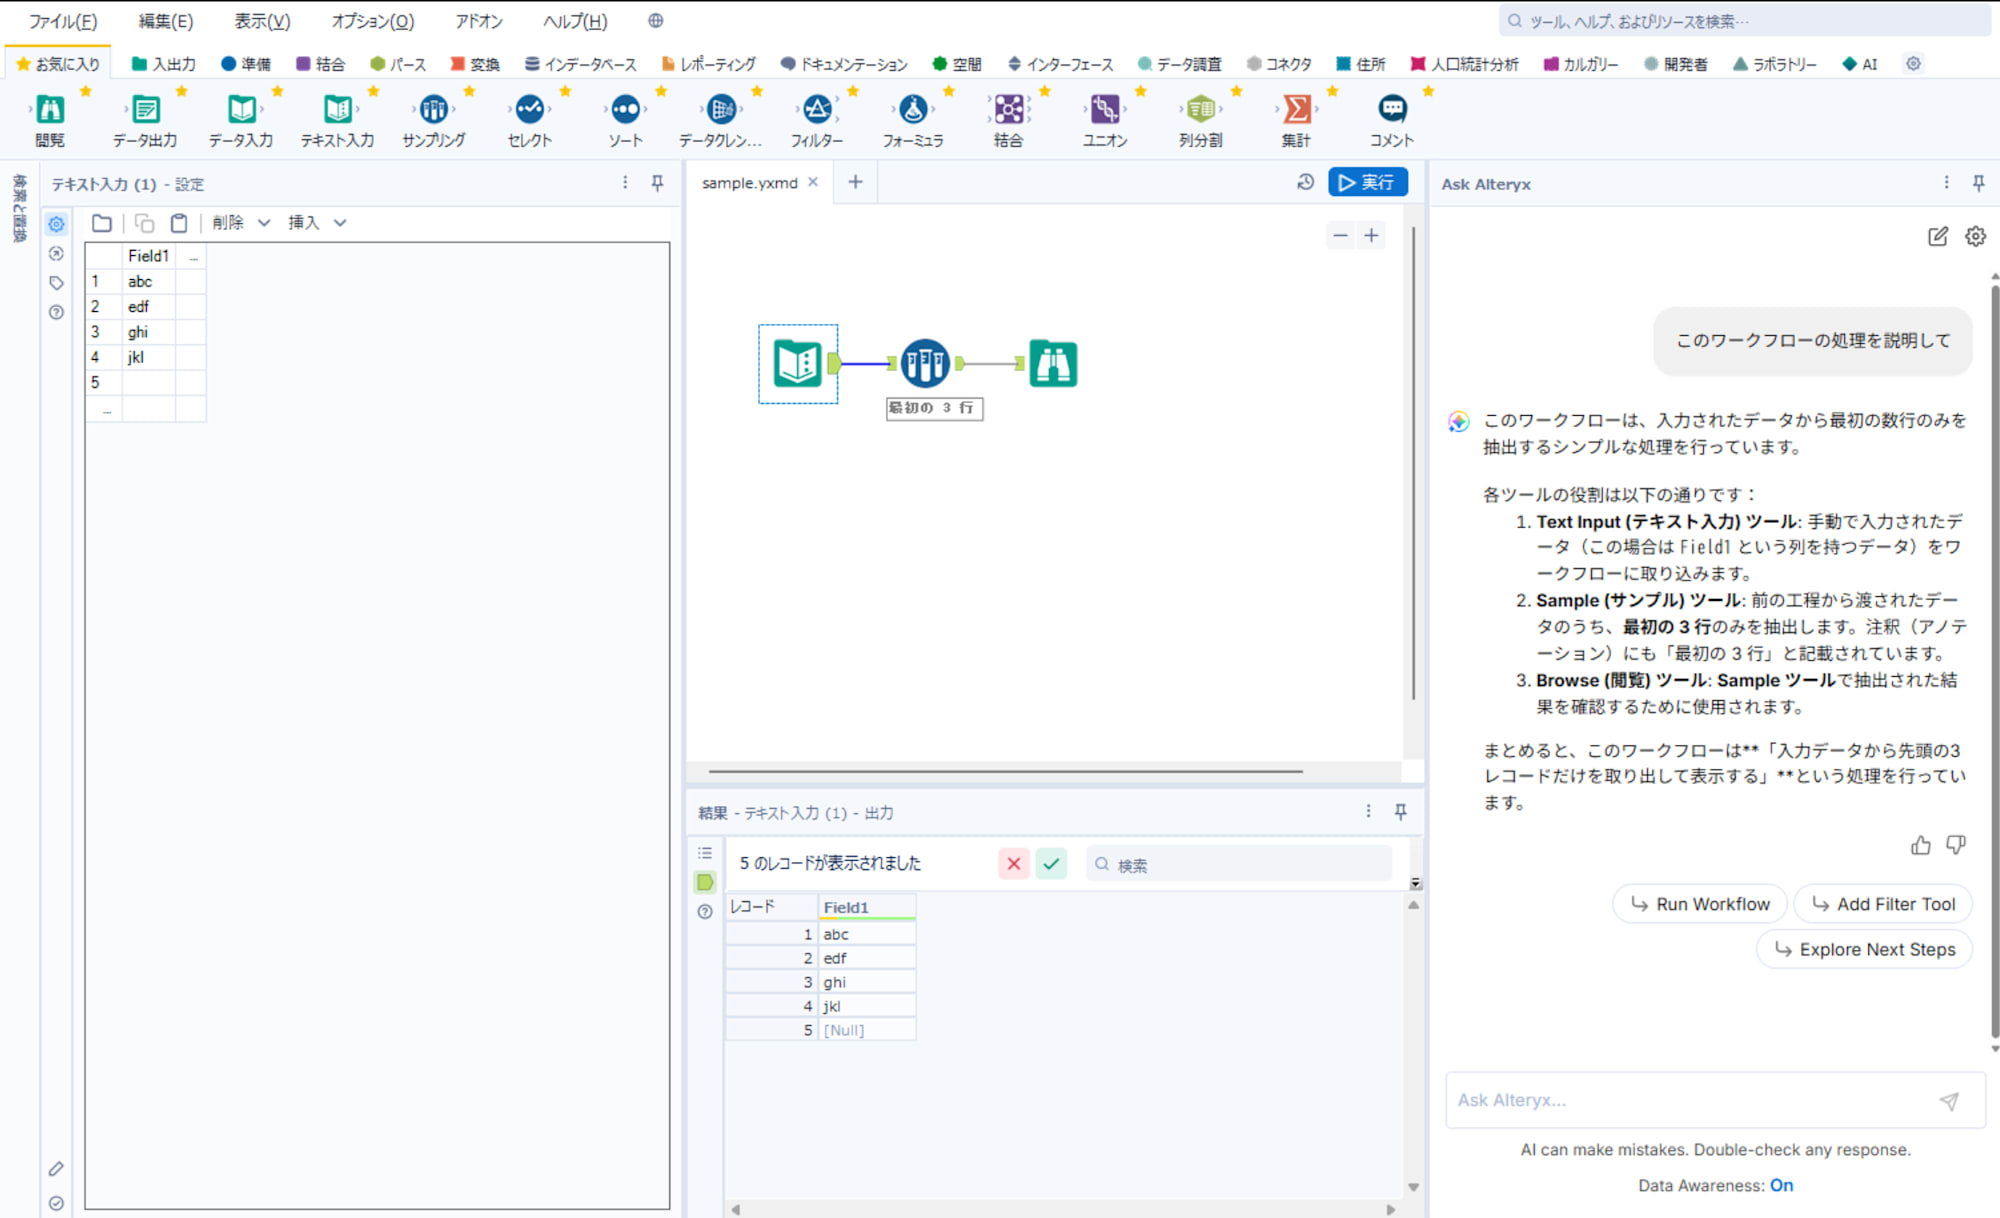Open Ask Alteryx panel options menu
This screenshot has width=2000, height=1218.
point(1946,183)
